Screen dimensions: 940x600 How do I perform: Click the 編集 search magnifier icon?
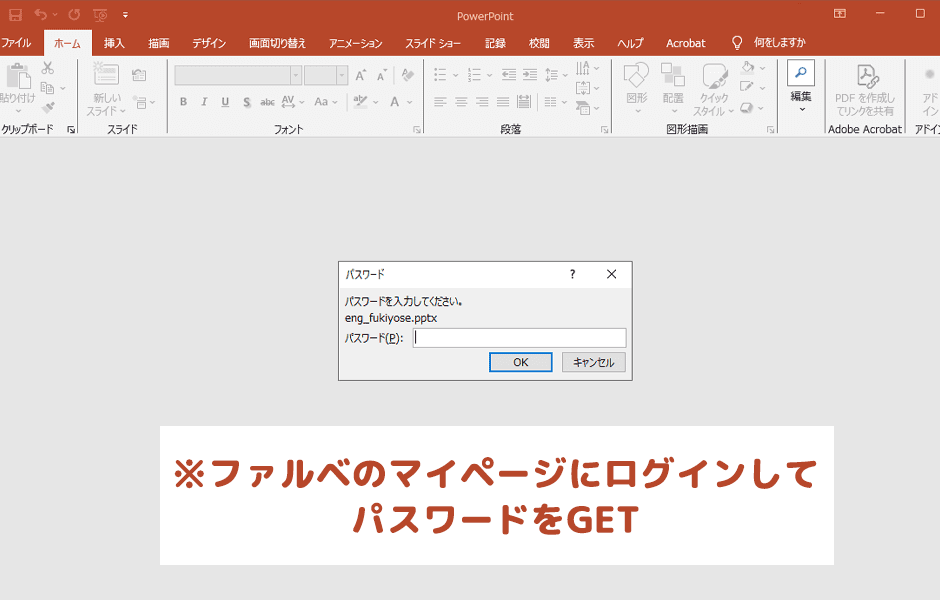801,73
